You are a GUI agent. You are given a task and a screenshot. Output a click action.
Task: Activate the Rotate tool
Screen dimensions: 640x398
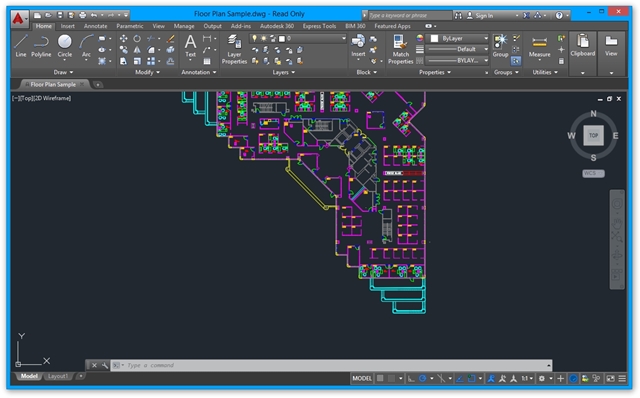(137, 39)
